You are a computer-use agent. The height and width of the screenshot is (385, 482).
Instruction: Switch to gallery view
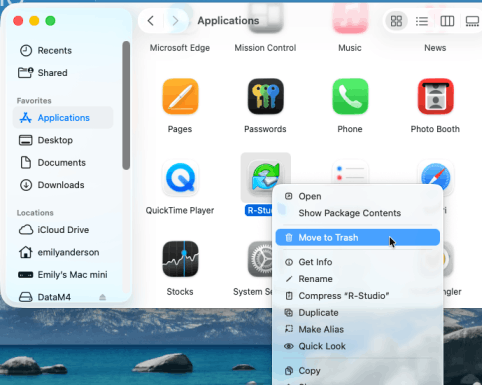point(472,21)
